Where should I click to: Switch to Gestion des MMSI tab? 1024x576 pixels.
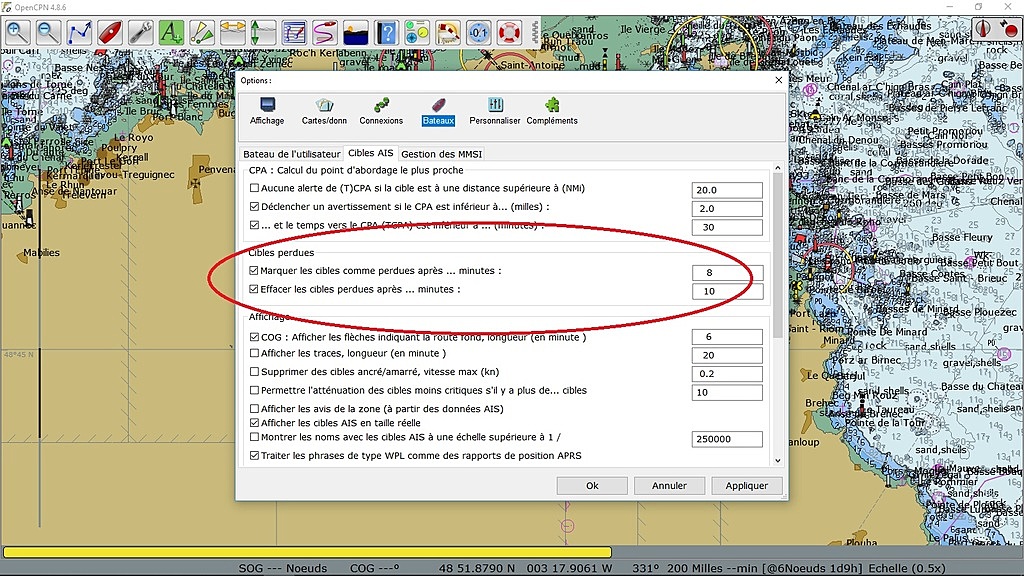coord(441,154)
